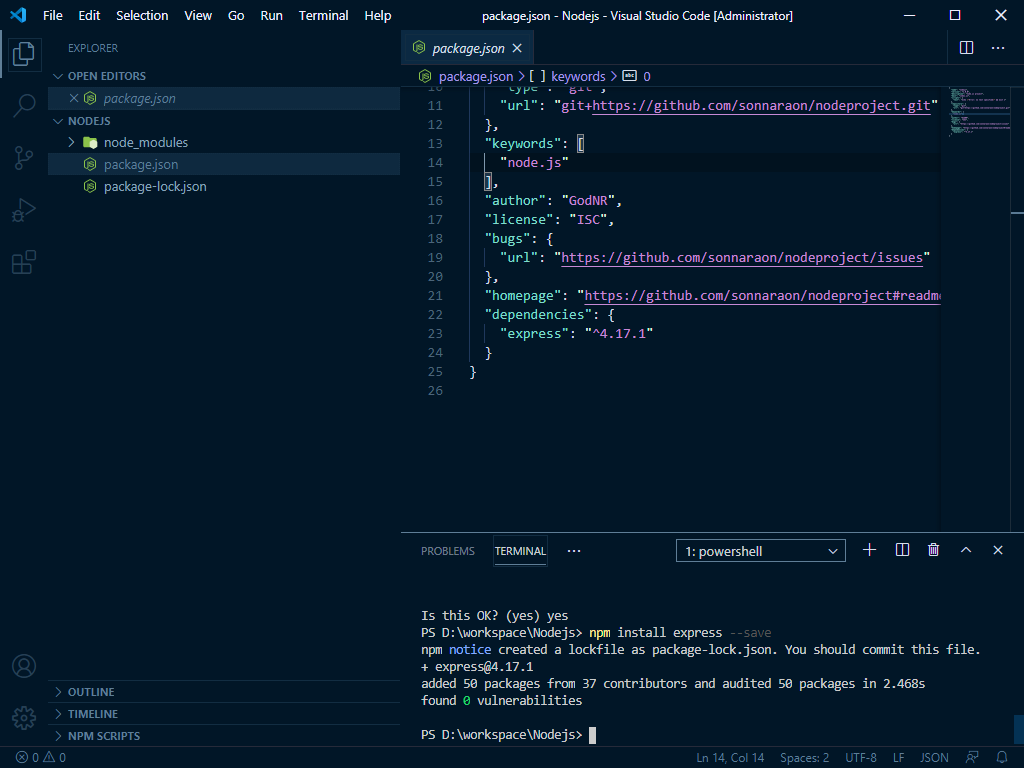Collapse the Open Editors section
The image size is (1024, 768).
point(58,76)
